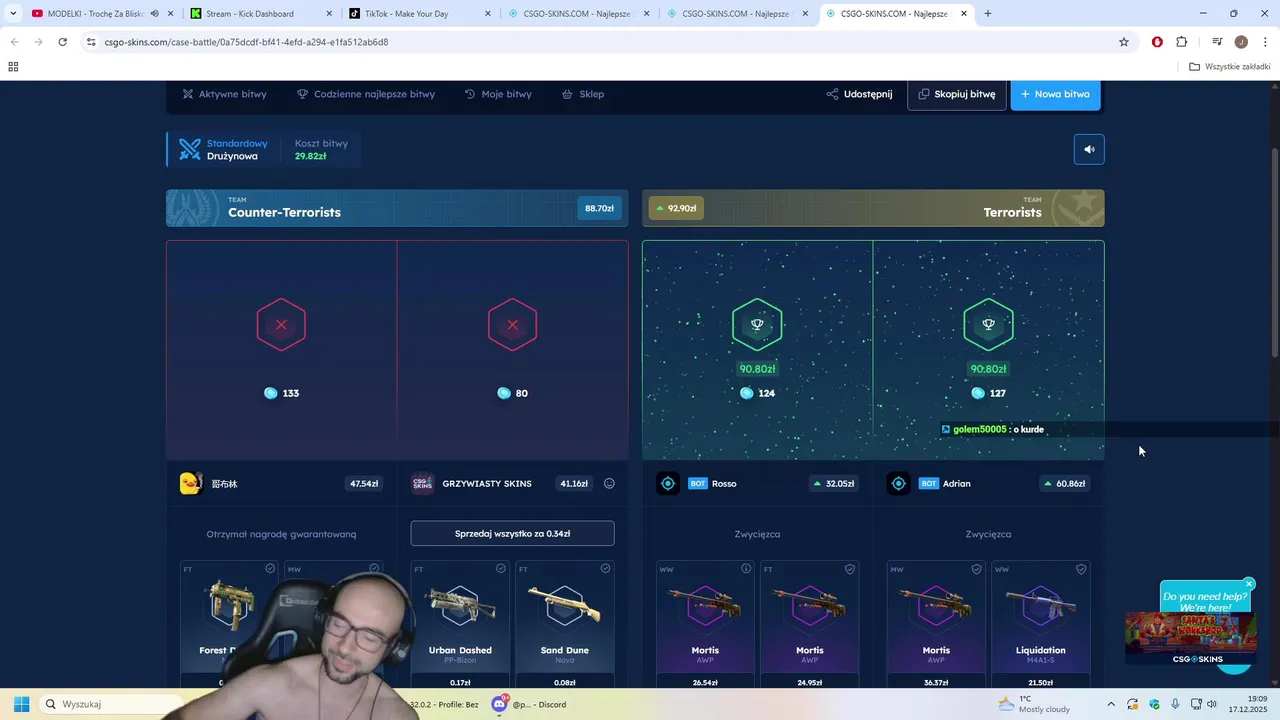This screenshot has width=1280, height=720.
Task: Mute the MODELKI tab audio speaker icon
Action: [154, 14]
